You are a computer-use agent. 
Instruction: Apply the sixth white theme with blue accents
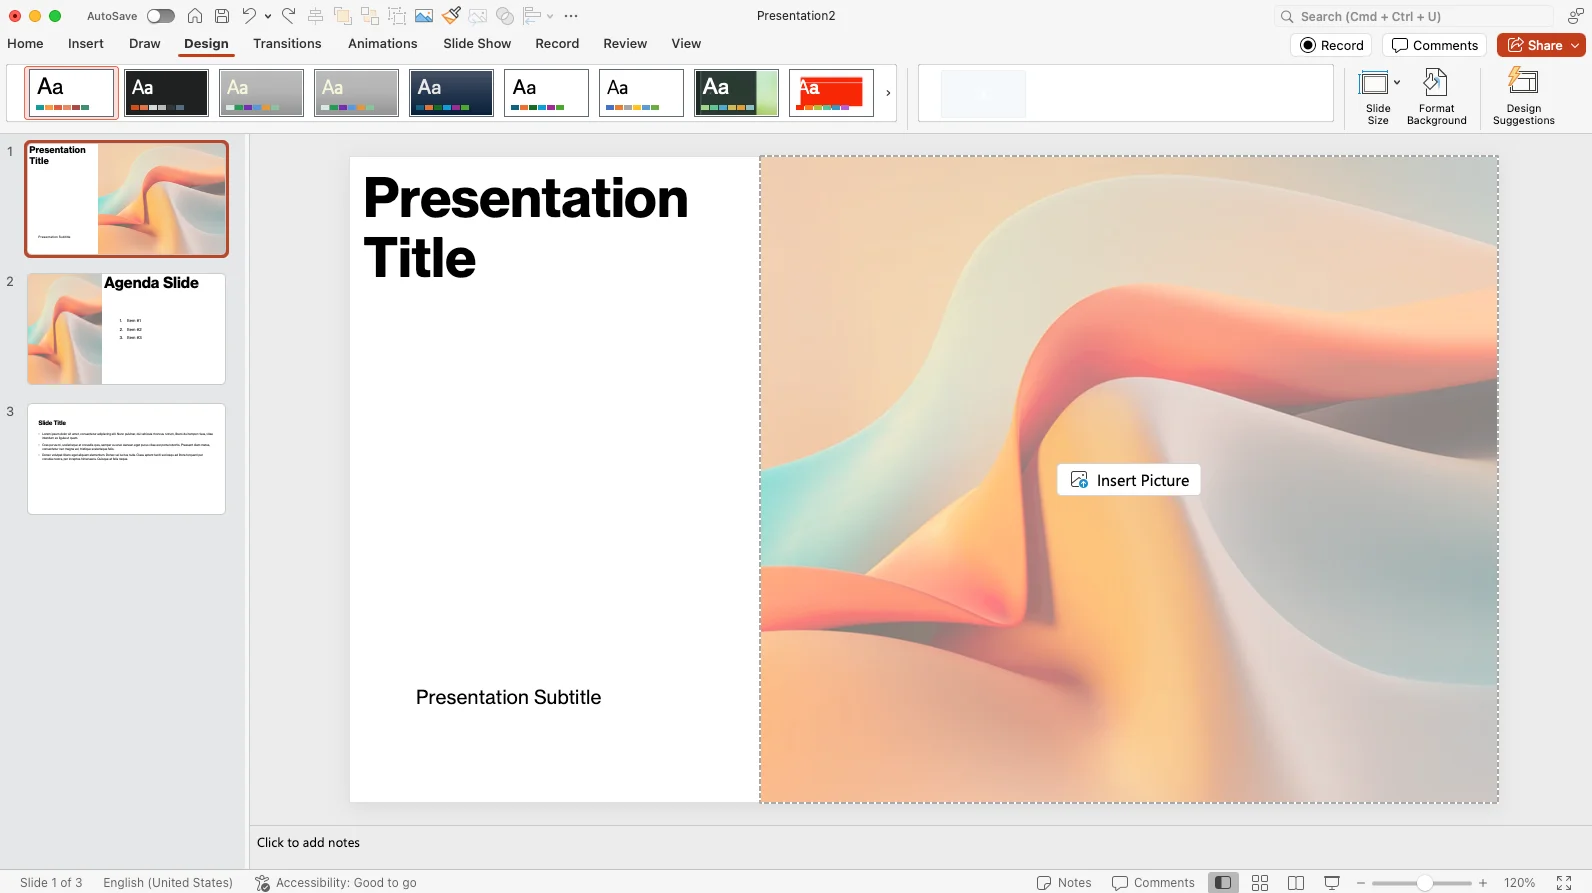546,93
